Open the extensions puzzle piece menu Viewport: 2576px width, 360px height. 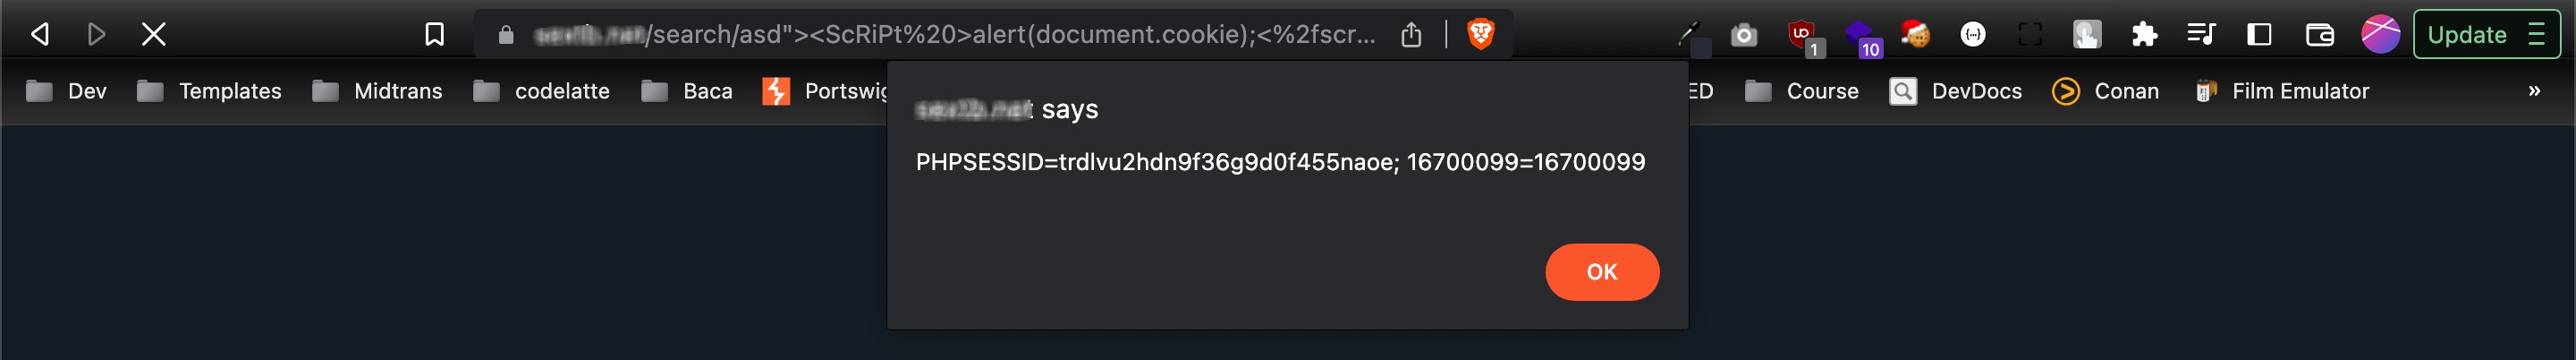point(2144,35)
